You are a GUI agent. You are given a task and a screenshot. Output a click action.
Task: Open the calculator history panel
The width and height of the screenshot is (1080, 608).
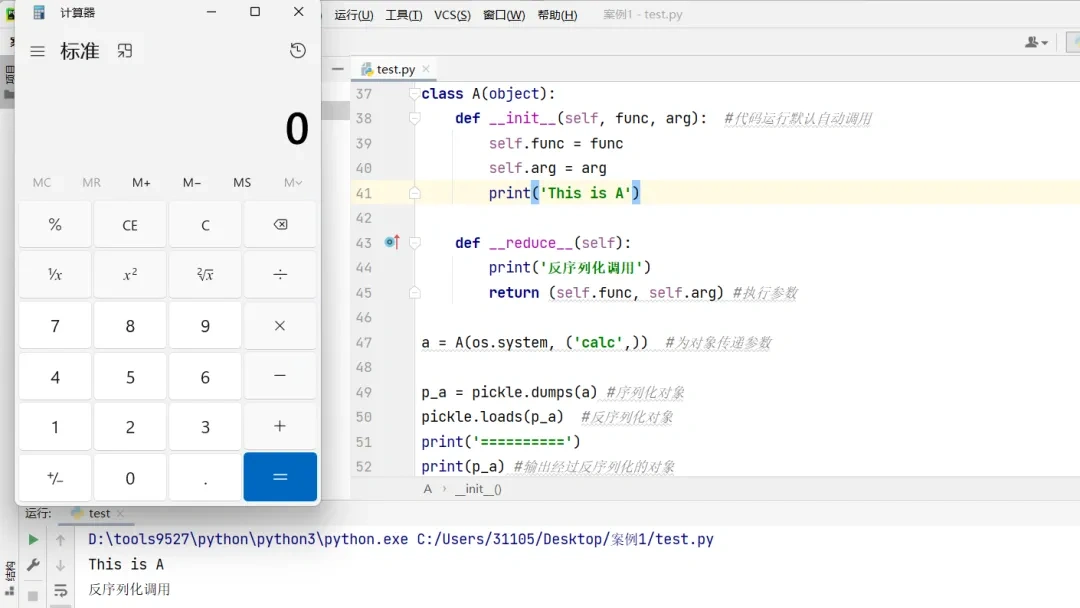click(x=298, y=50)
